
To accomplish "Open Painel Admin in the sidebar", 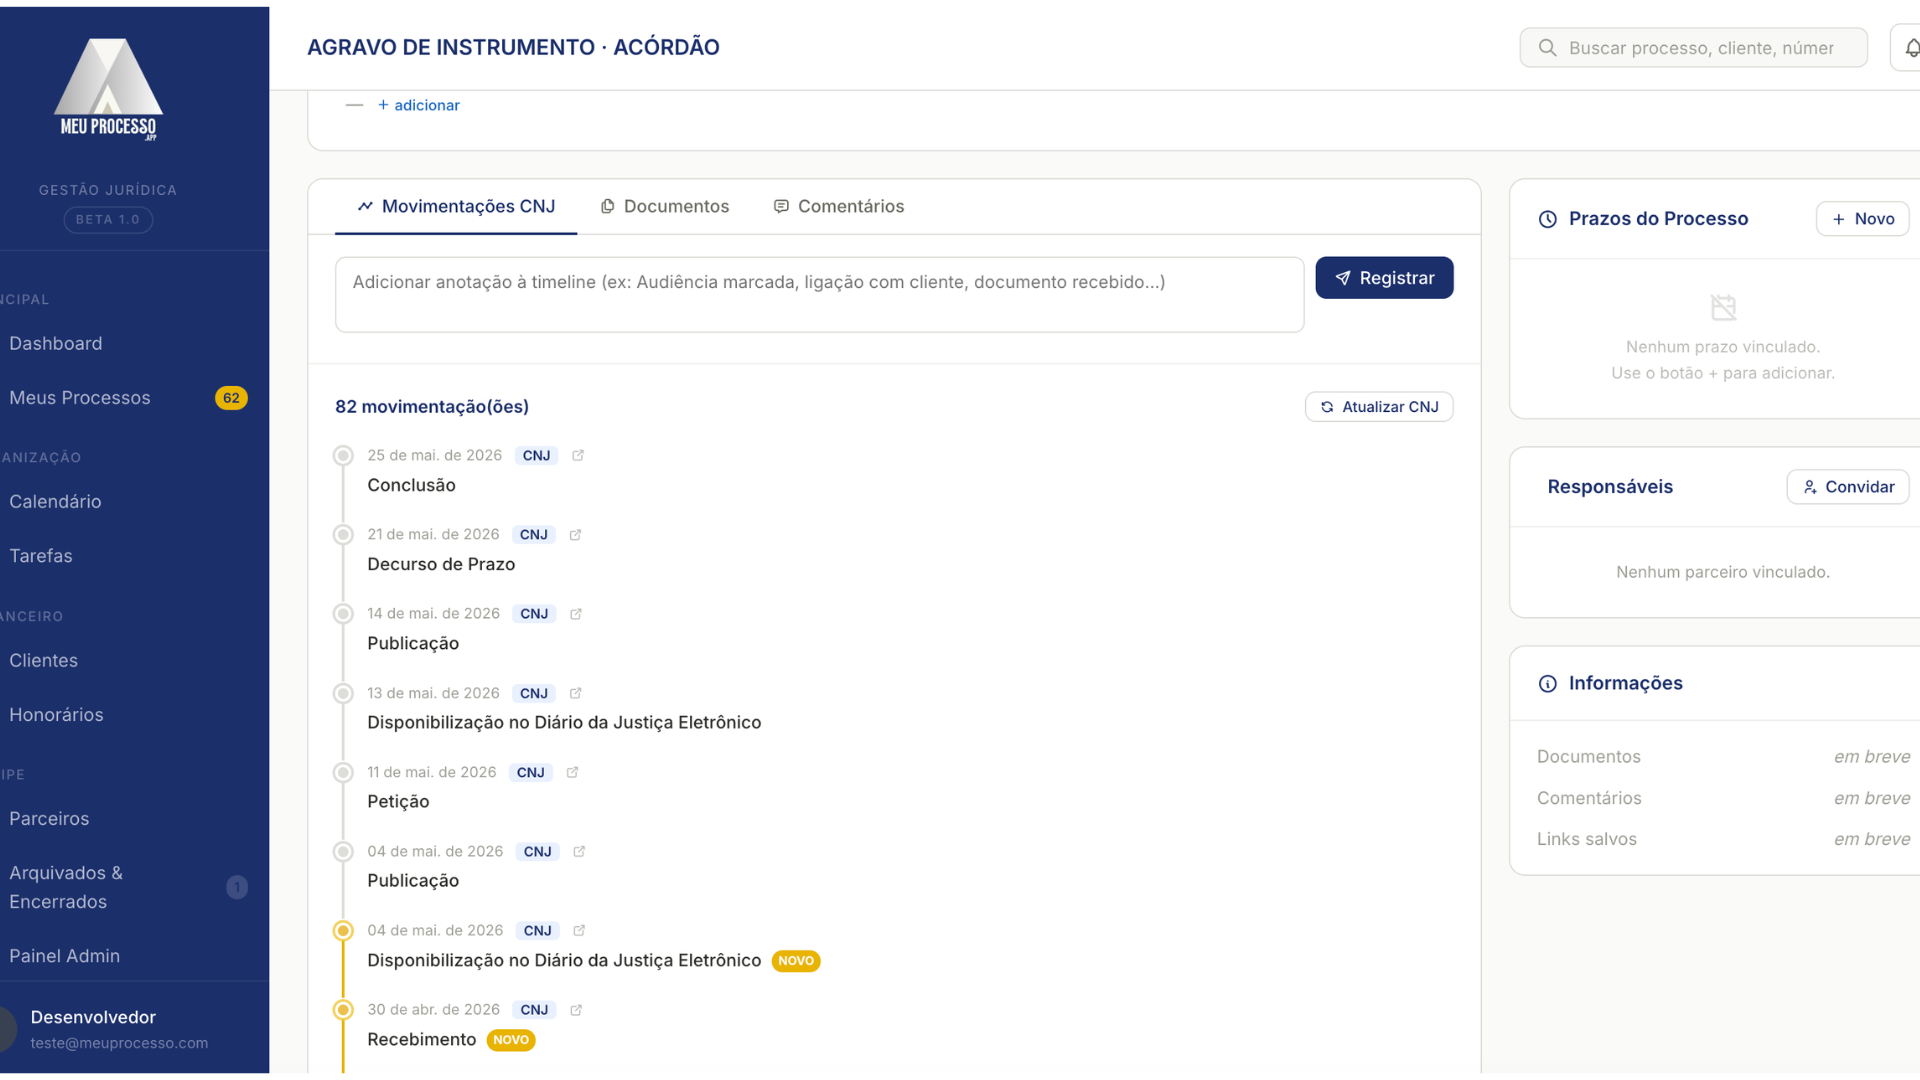I will [x=64, y=956].
